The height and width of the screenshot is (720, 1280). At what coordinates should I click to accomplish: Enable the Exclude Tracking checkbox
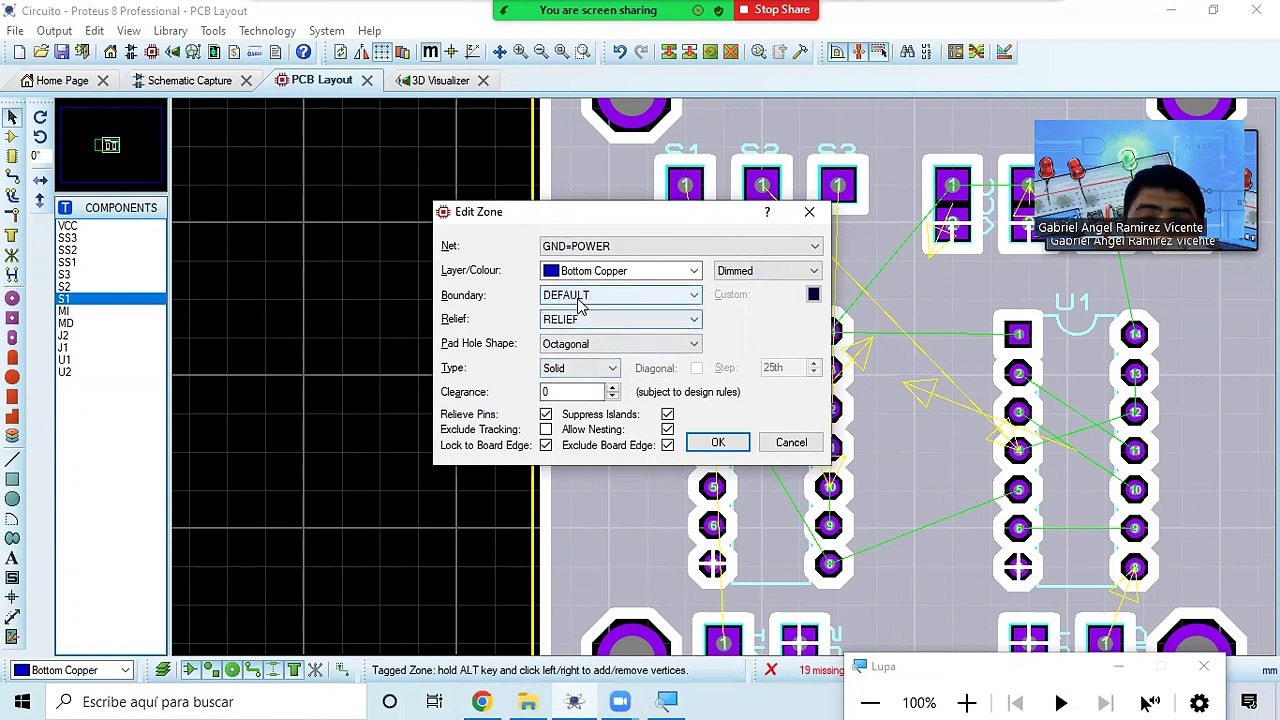pyautogui.click(x=546, y=429)
